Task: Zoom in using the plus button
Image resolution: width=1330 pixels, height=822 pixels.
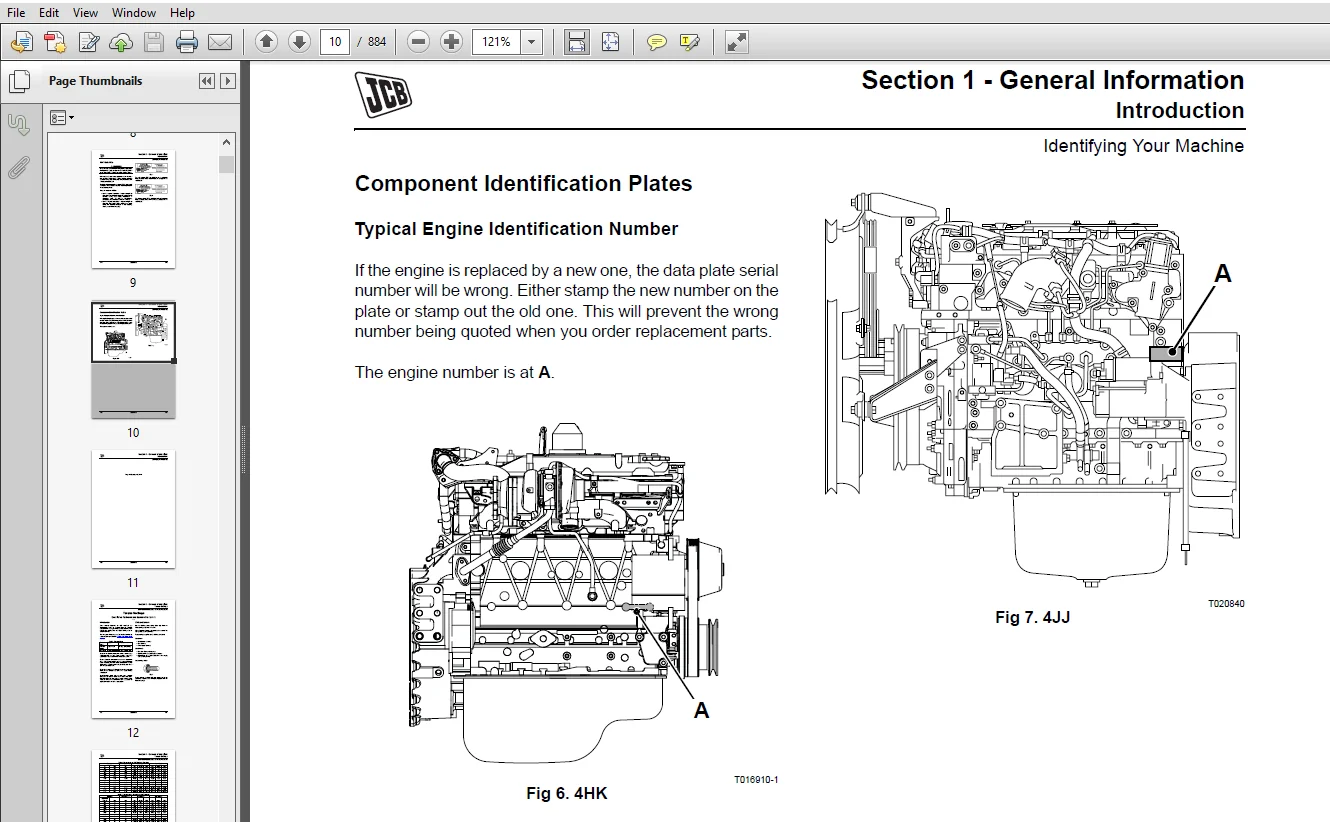Action: (x=452, y=42)
